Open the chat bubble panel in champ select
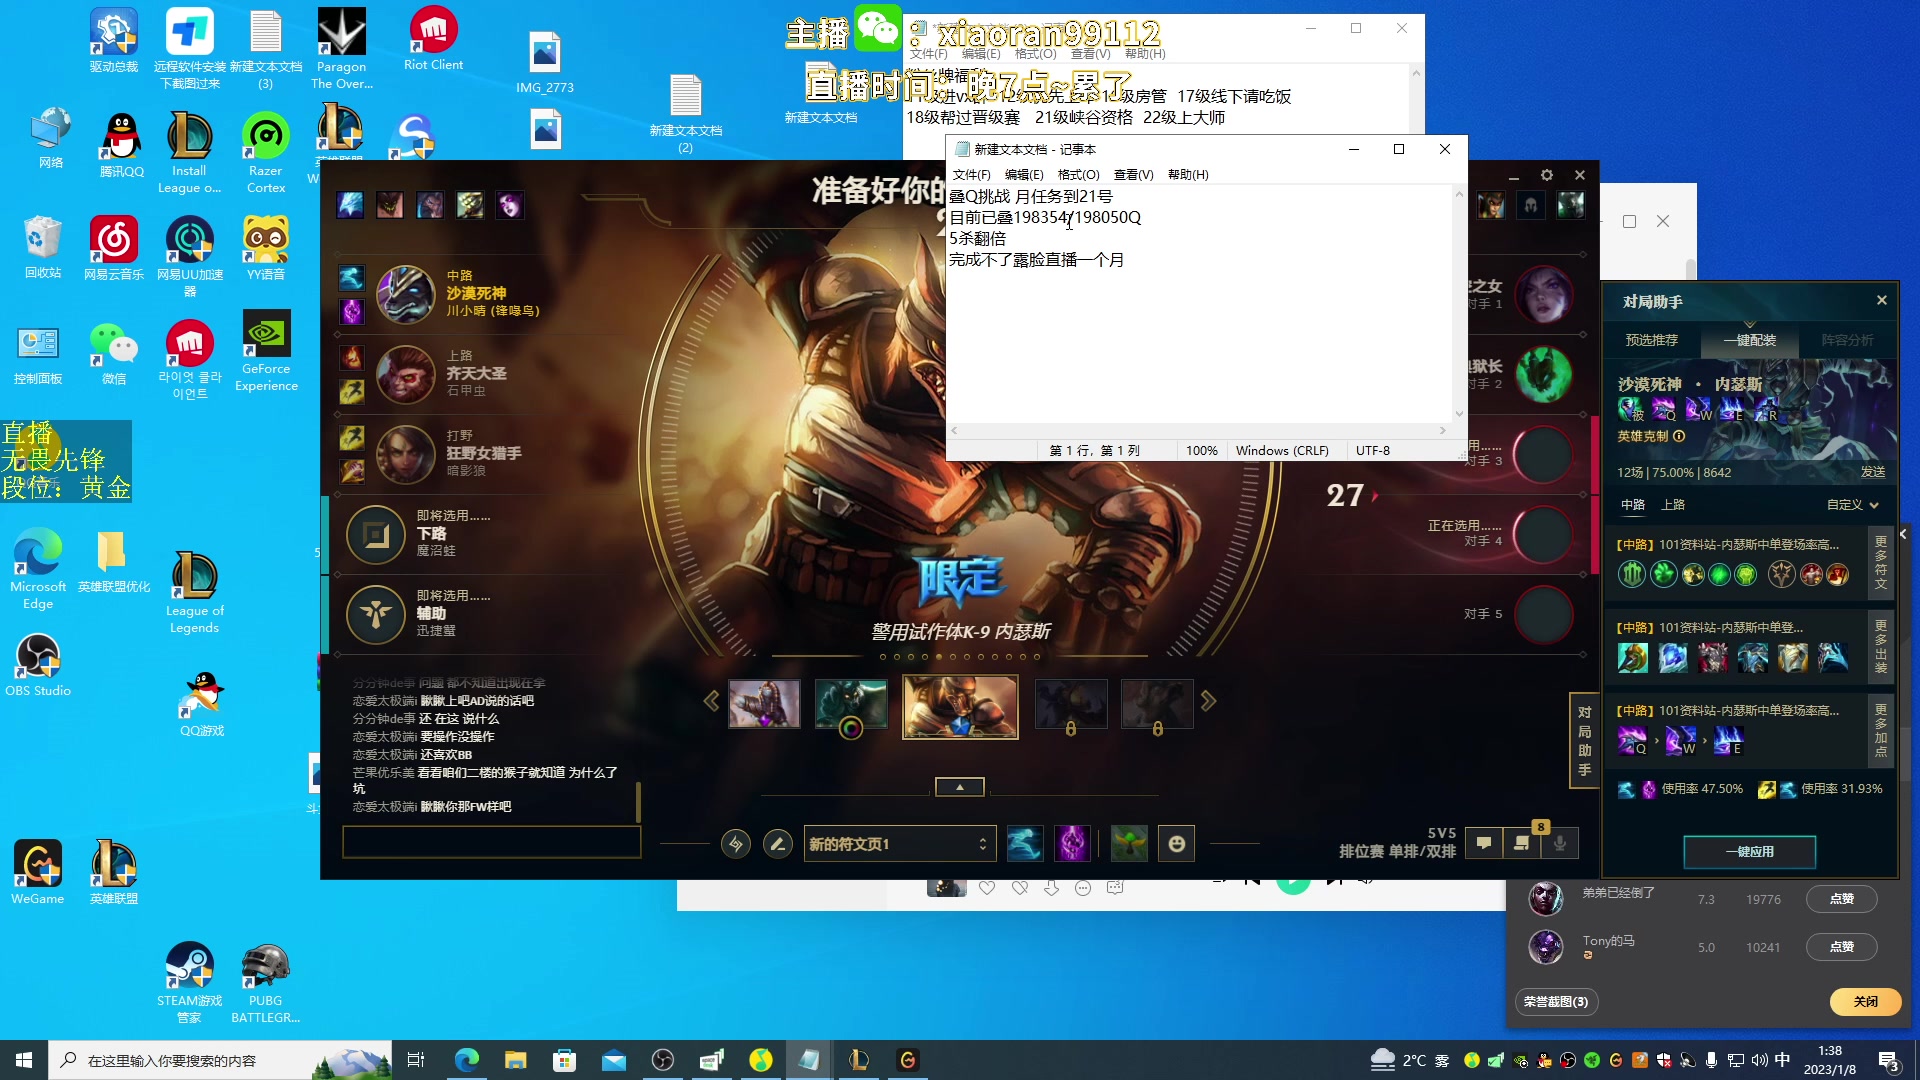The height and width of the screenshot is (1080, 1920). pos(1484,843)
